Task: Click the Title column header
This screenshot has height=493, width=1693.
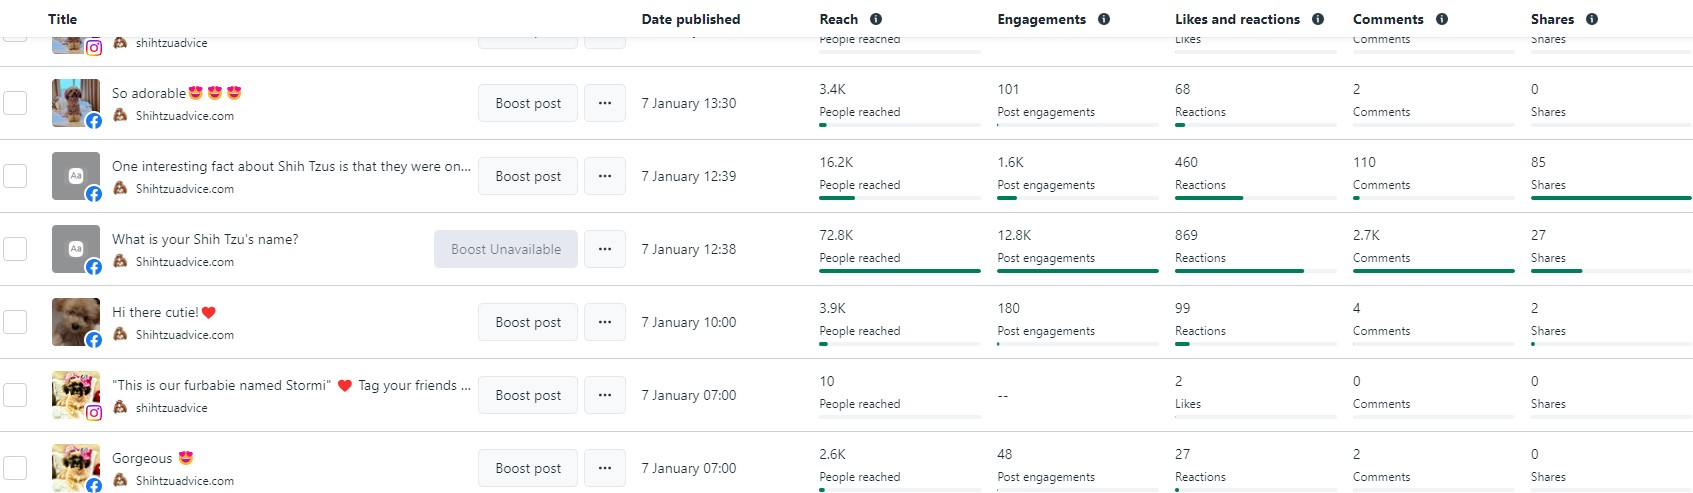Action: (62, 19)
